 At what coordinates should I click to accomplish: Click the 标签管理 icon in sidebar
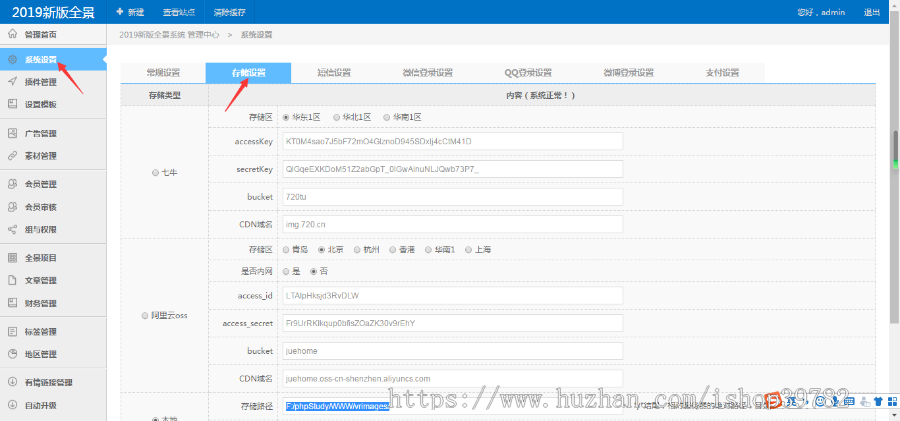(x=12, y=331)
